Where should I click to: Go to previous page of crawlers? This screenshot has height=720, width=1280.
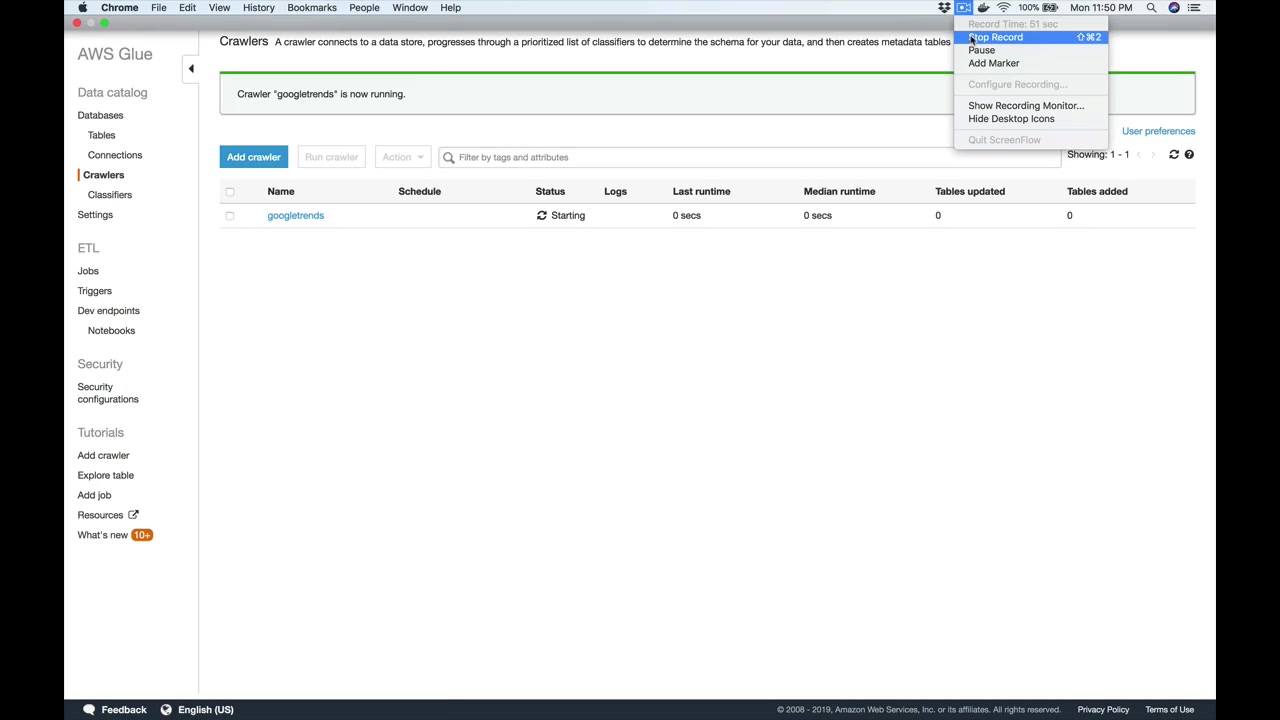(1139, 155)
